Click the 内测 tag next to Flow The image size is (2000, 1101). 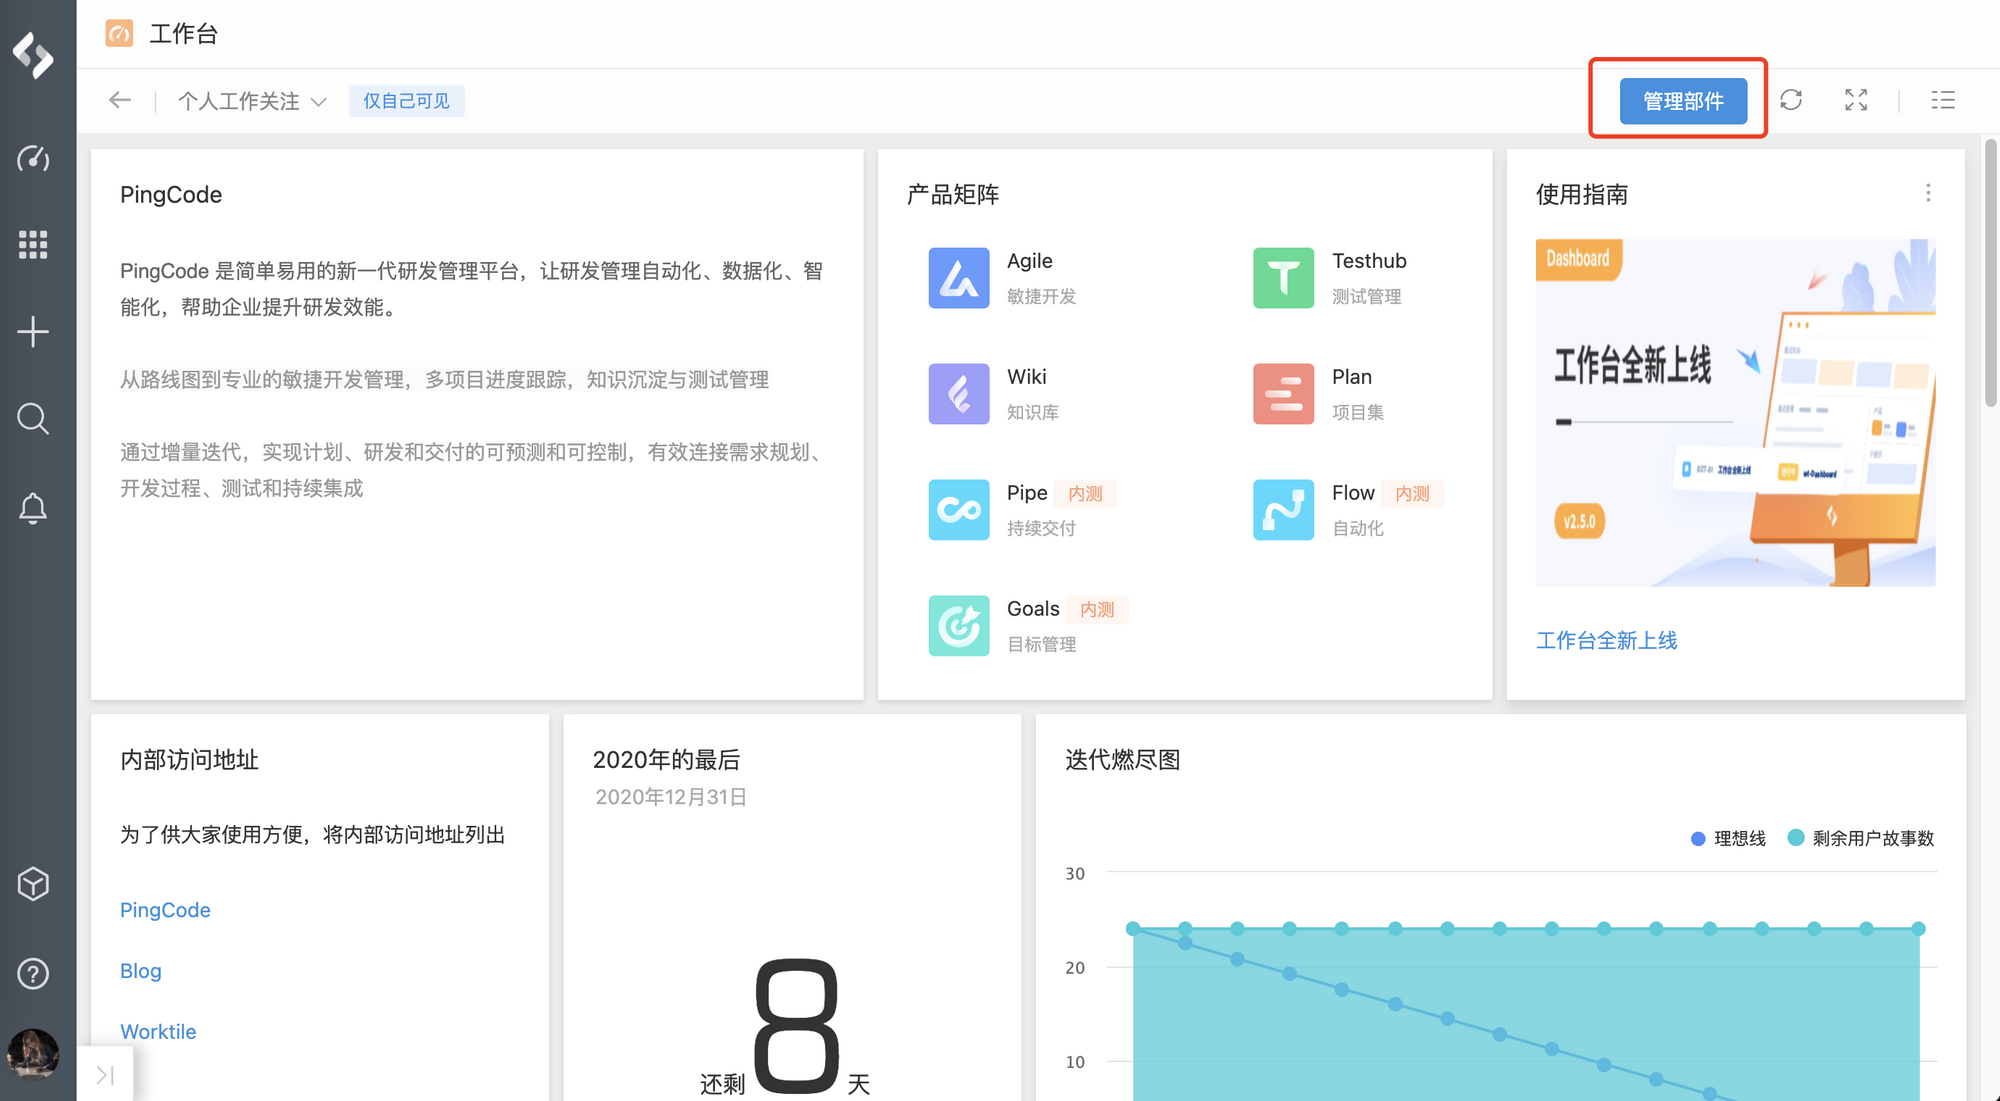tap(1412, 494)
